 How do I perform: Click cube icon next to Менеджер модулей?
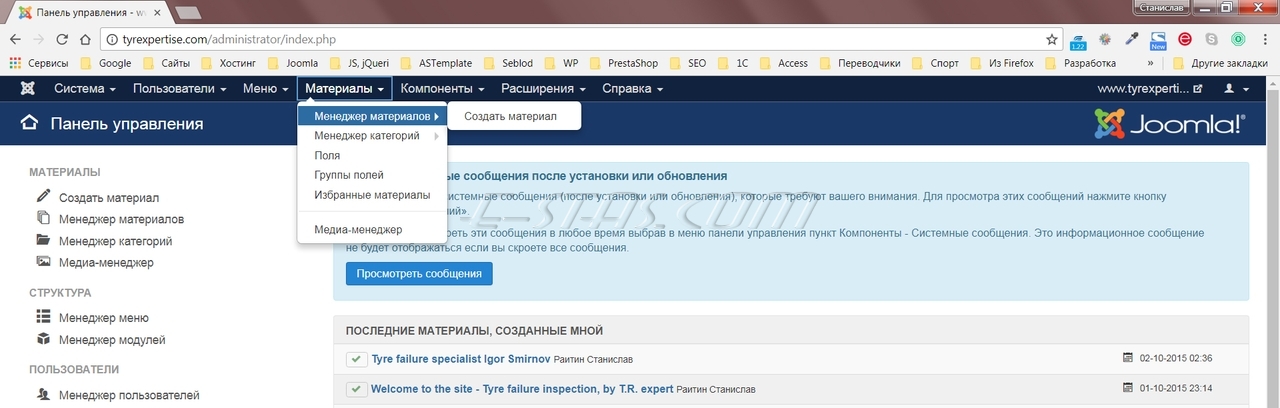[x=43, y=339]
